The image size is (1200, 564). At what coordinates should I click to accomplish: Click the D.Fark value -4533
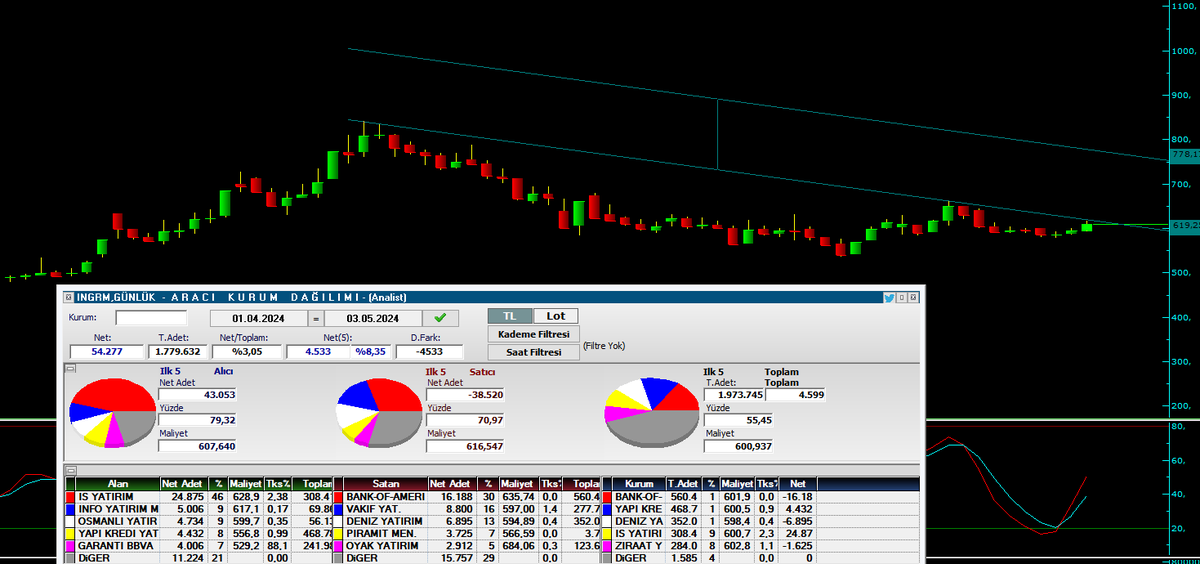(x=430, y=352)
